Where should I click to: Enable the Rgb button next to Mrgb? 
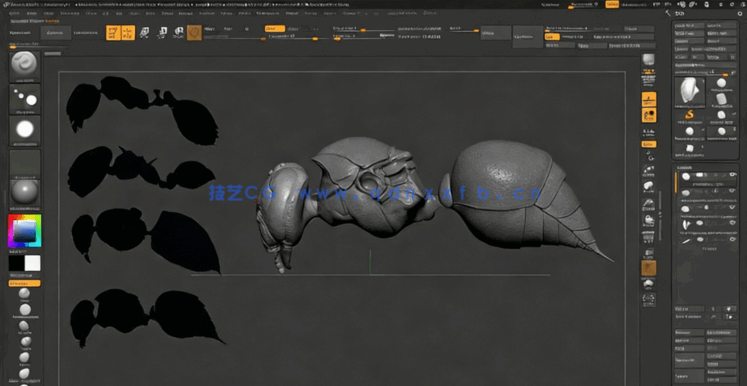[x=228, y=29]
